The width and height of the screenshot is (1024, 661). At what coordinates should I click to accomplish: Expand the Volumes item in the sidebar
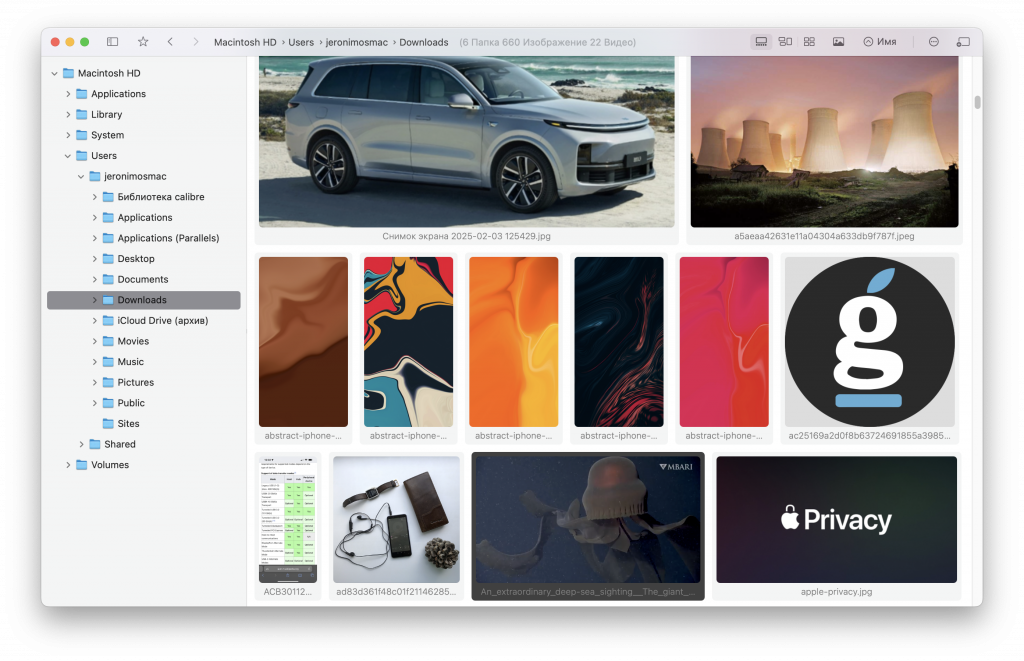coord(67,464)
